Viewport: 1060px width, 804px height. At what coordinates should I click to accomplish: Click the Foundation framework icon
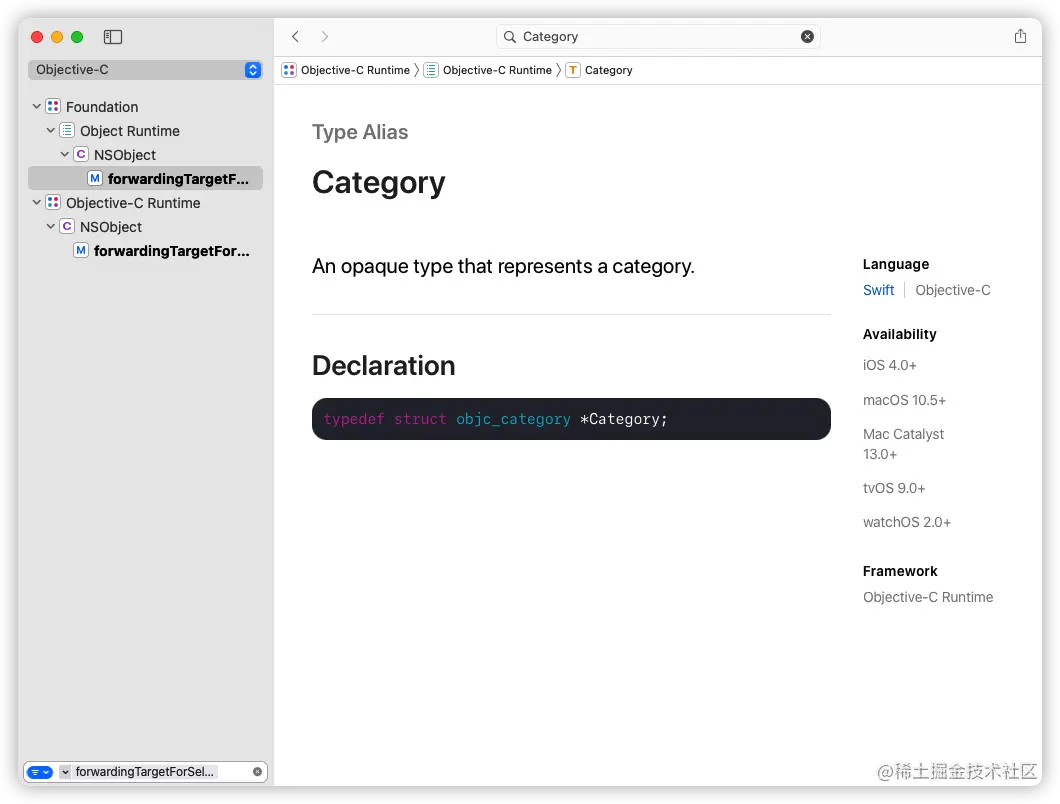53,106
